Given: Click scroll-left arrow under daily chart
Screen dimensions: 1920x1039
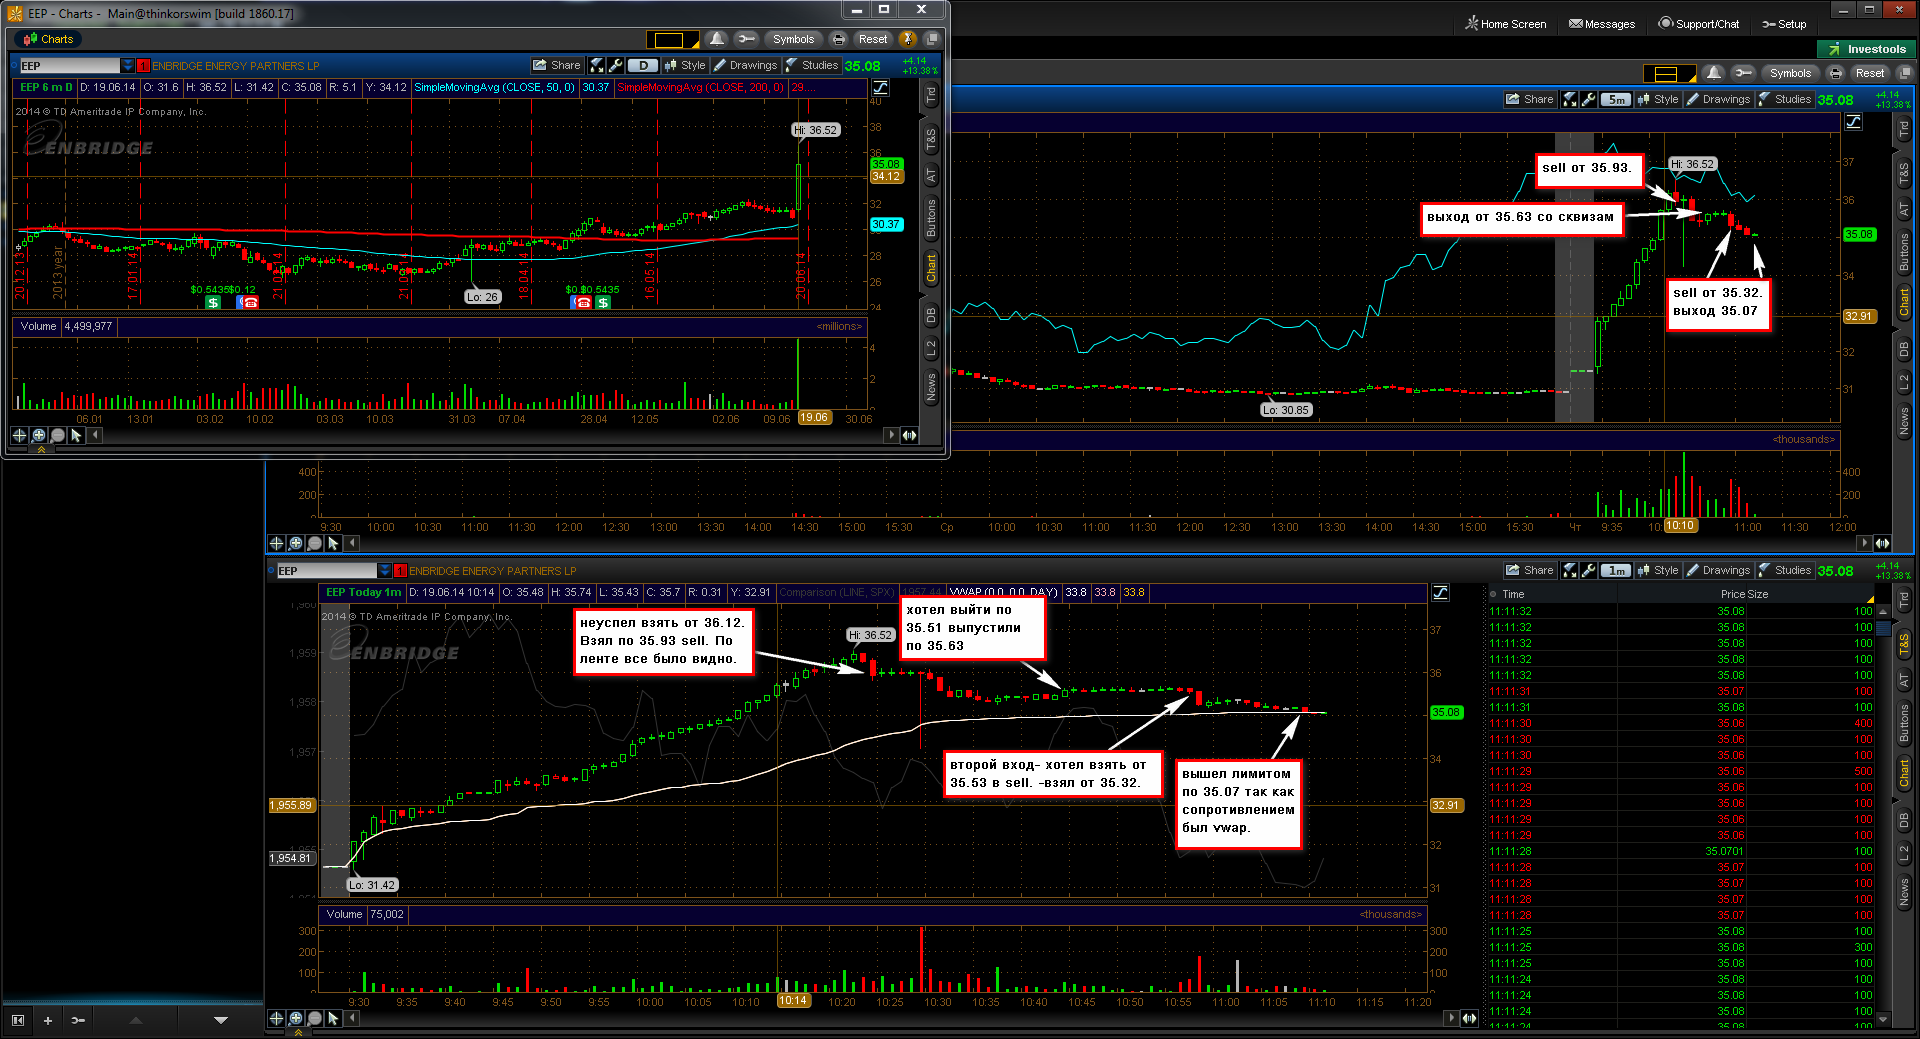Looking at the screenshot, I should tap(96, 435).
